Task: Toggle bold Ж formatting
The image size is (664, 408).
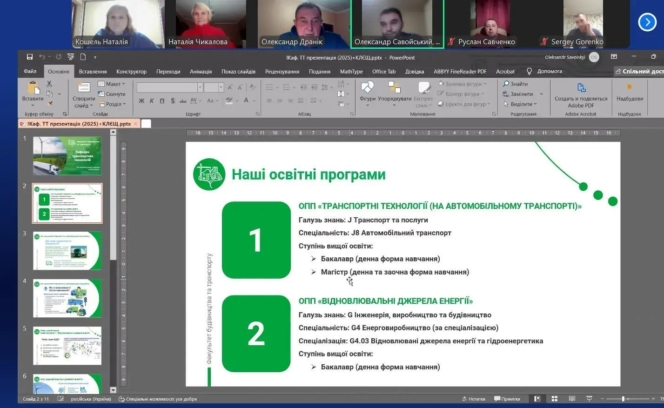Action: (141, 101)
